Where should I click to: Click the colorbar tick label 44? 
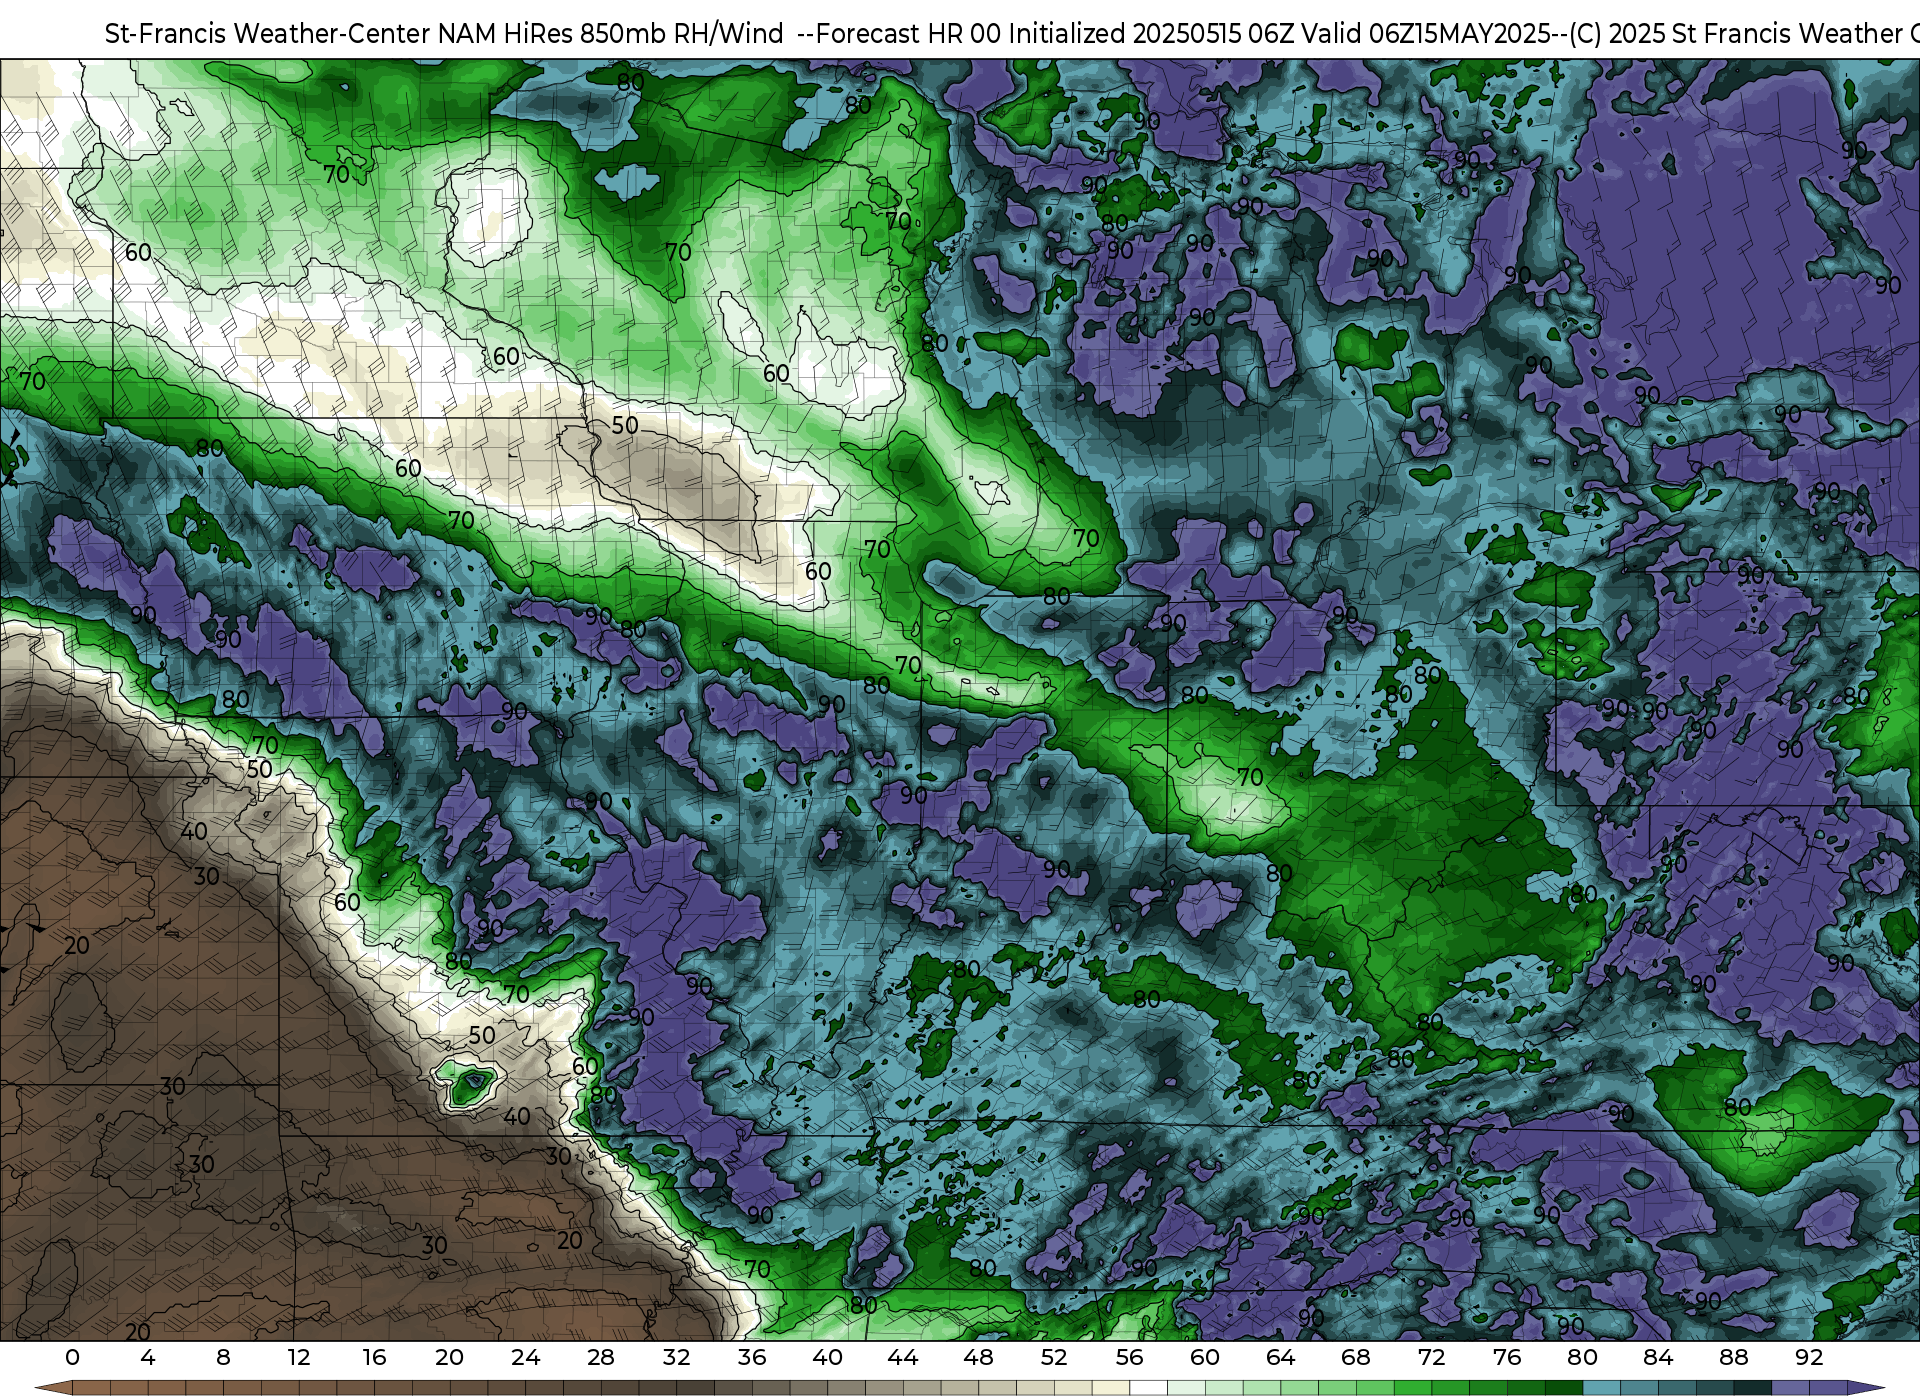coord(903,1357)
